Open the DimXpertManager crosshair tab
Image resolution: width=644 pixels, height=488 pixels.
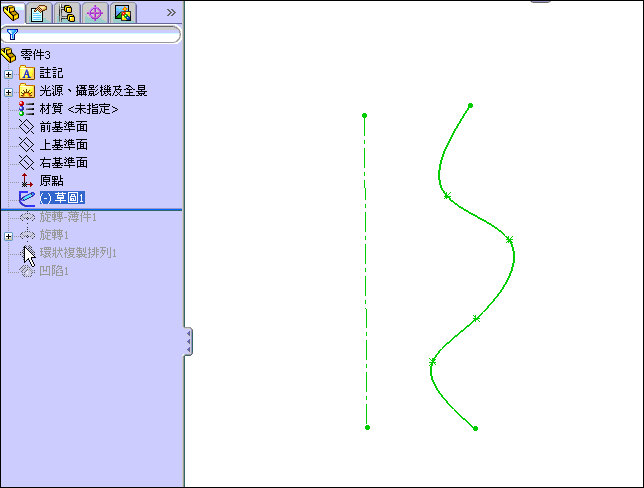coord(95,13)
